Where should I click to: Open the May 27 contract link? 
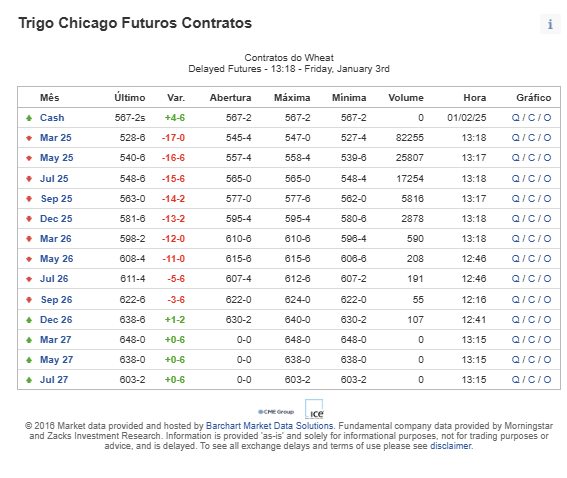coord(56,360)
